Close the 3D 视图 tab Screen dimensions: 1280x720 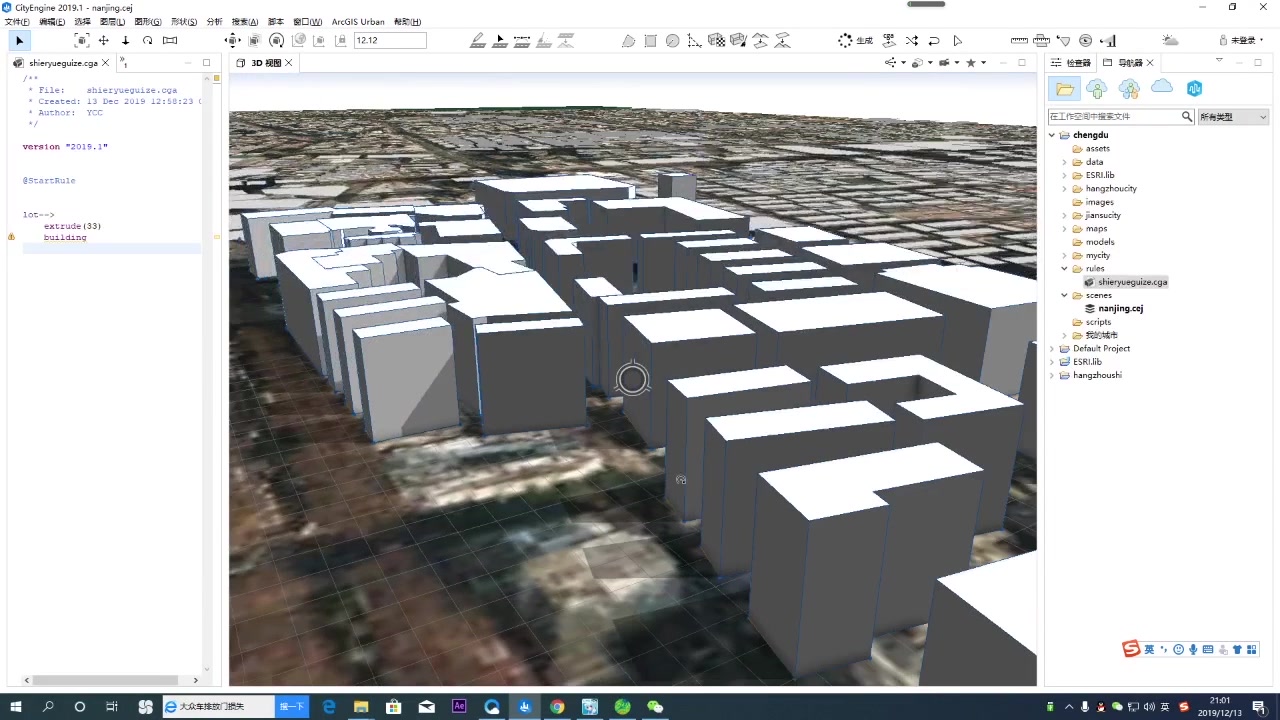[289, 63]
